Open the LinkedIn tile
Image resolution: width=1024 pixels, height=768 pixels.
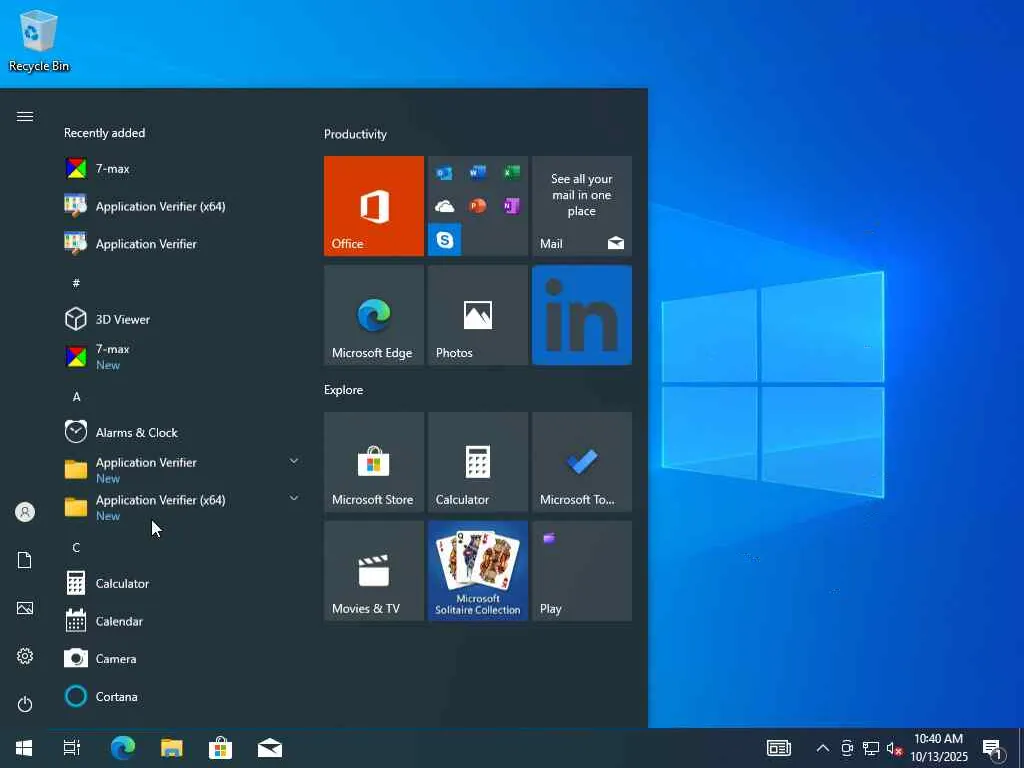click(581, 314)
